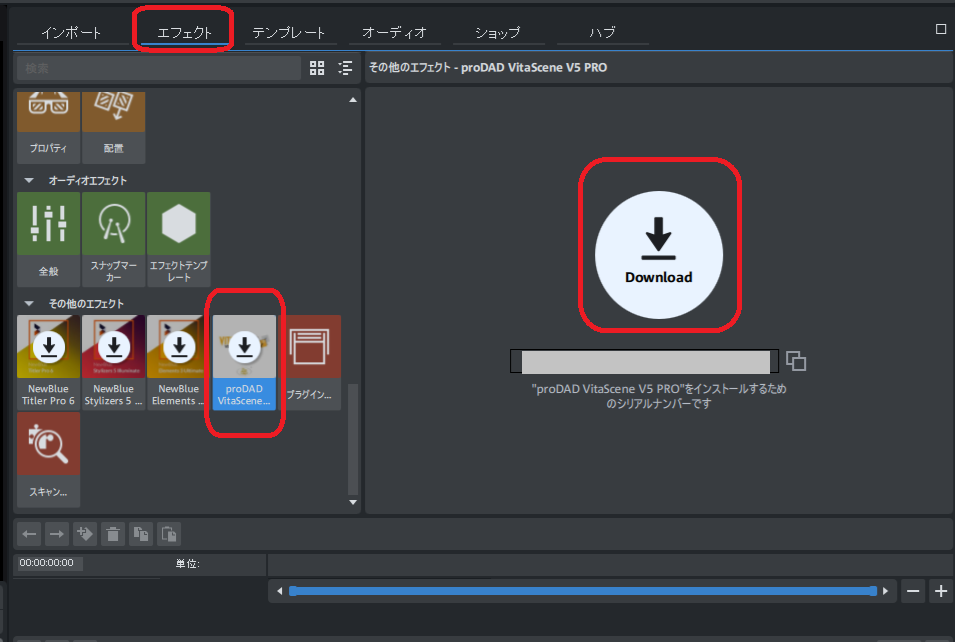Click the search field in effects panel
The image size is (955, 642).
(x=160, y=68)
